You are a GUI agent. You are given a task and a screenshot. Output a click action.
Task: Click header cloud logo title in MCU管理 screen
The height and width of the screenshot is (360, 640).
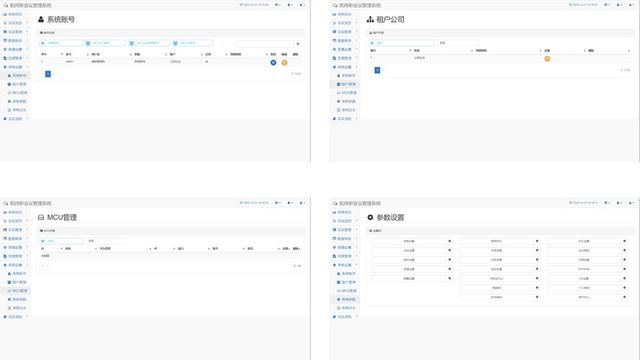pos(27,203)
